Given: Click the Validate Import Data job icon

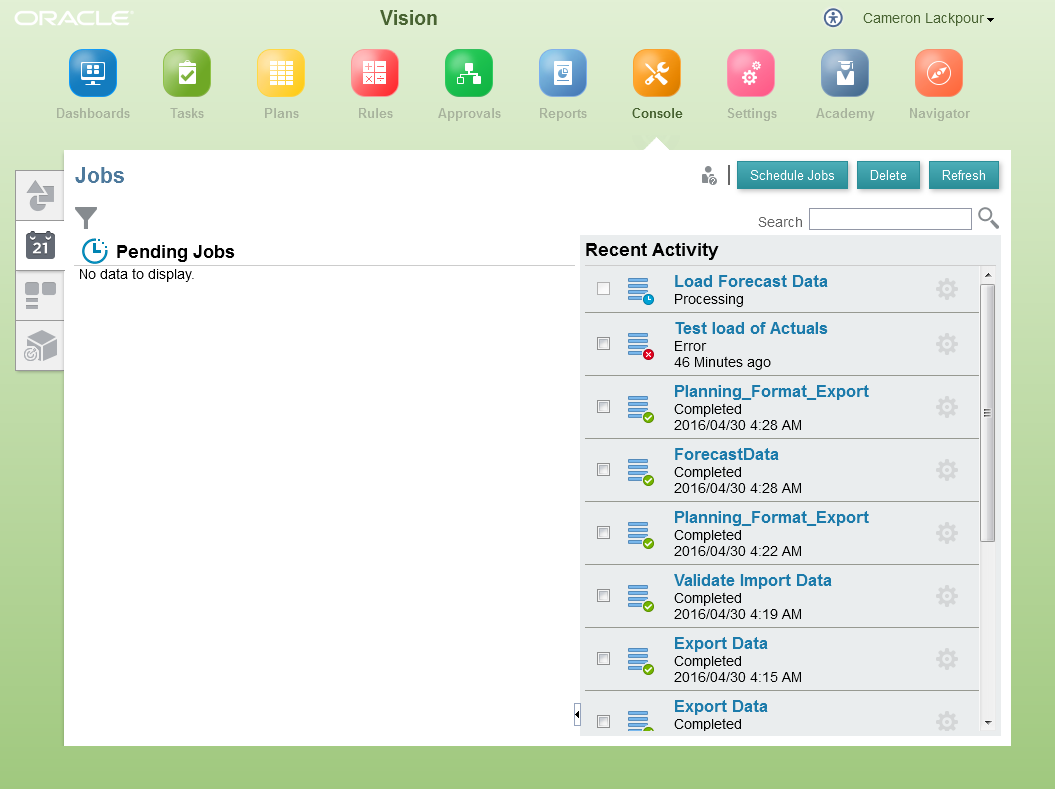Looking at the screenshot, I should pyautogui.click(x=641, y=597).
